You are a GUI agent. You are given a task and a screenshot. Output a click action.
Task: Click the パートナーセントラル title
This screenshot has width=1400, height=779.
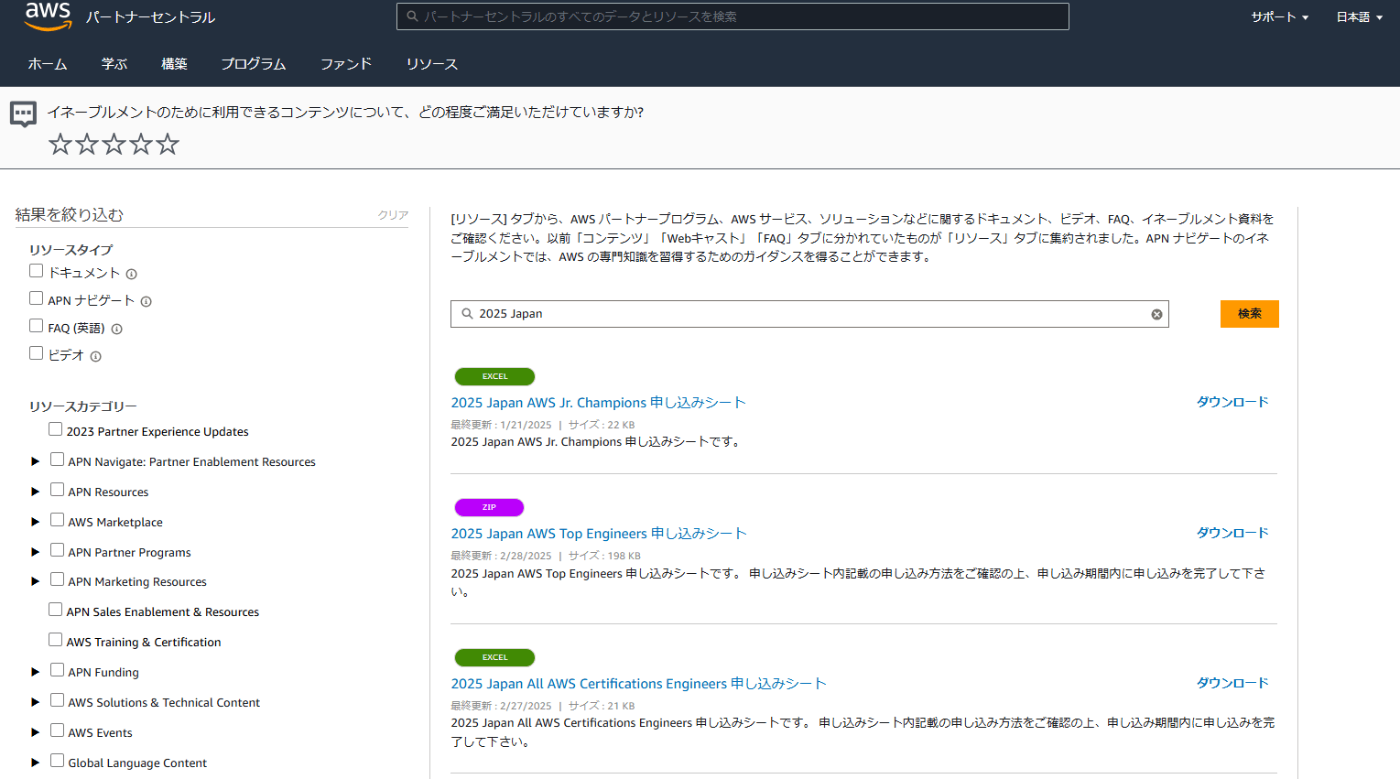pyautogui.click(x=150, y=18)
